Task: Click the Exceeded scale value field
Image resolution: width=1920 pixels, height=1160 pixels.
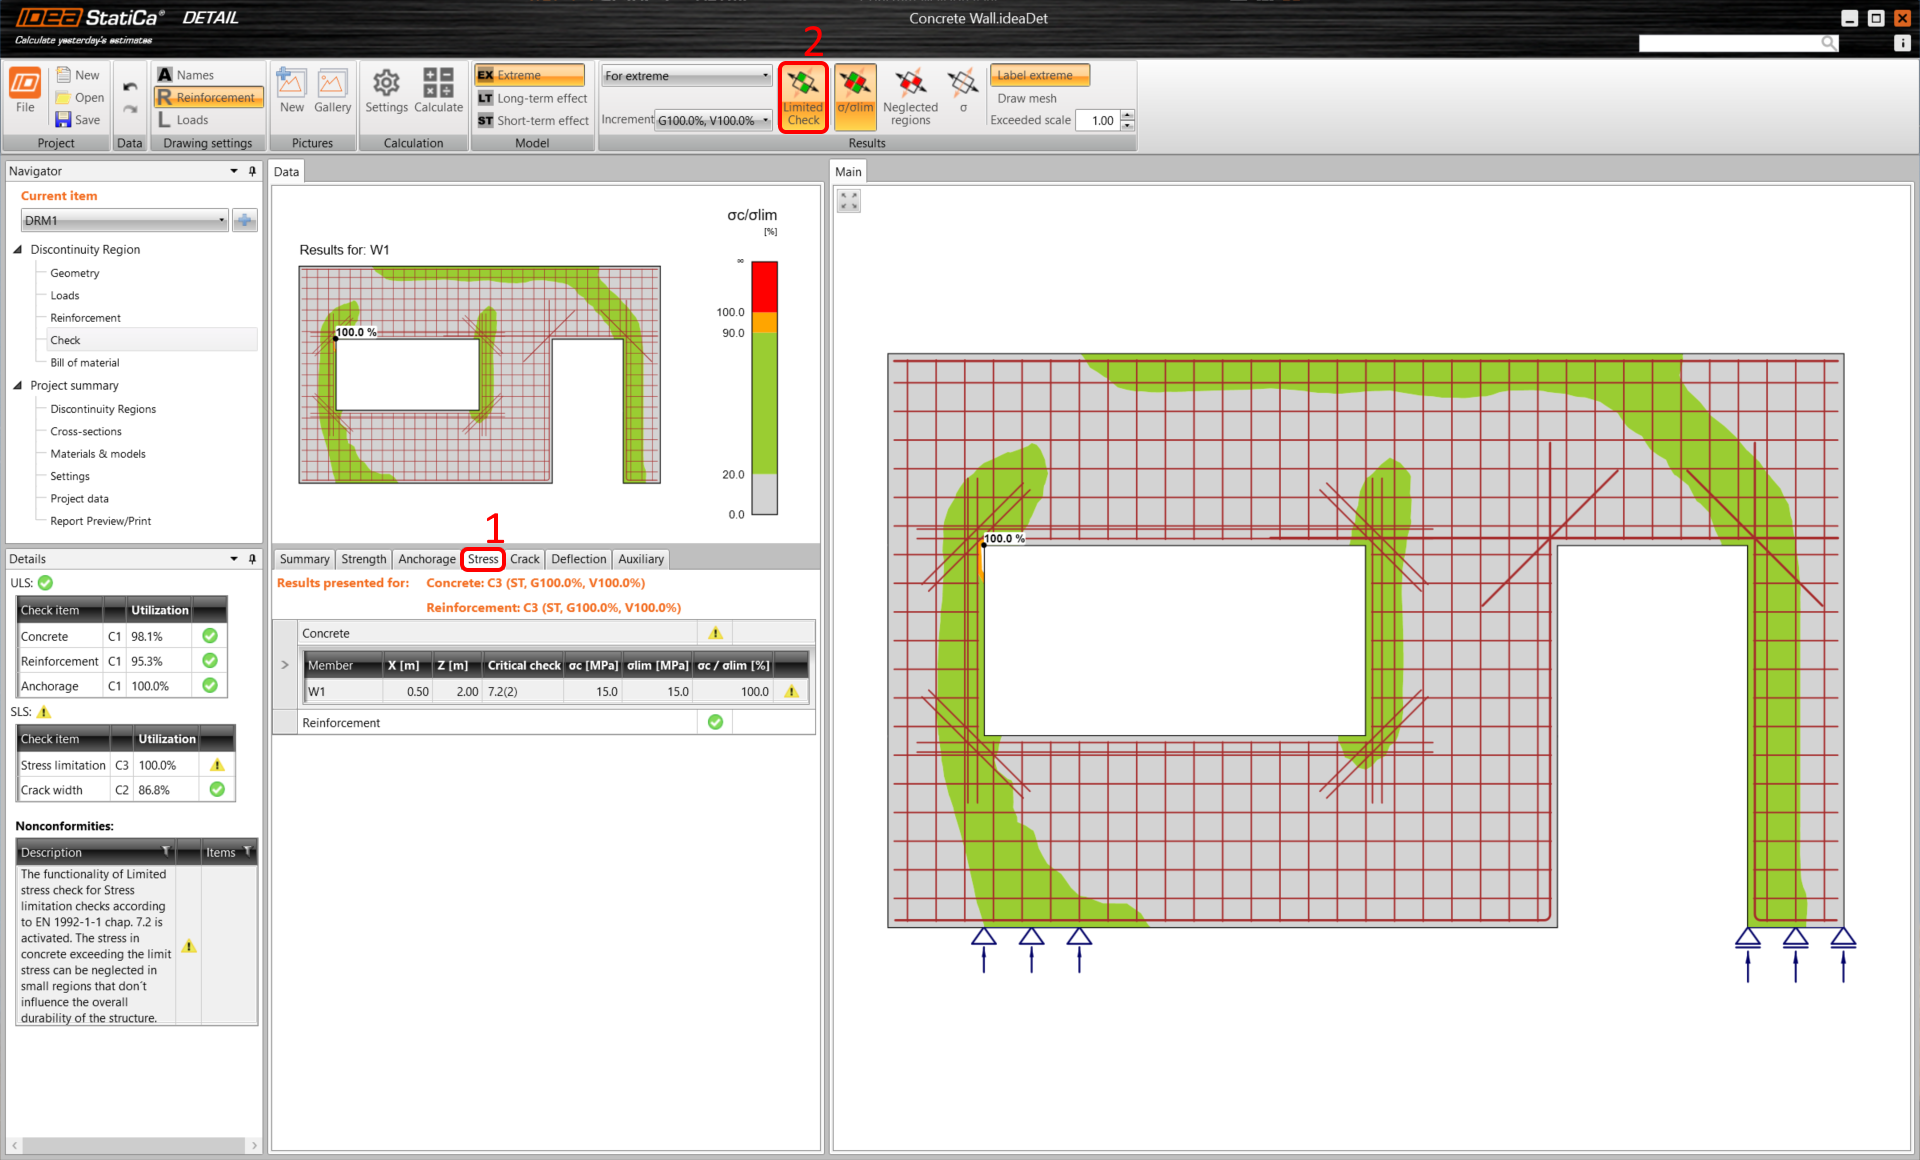Action: tap(1101, 120)
